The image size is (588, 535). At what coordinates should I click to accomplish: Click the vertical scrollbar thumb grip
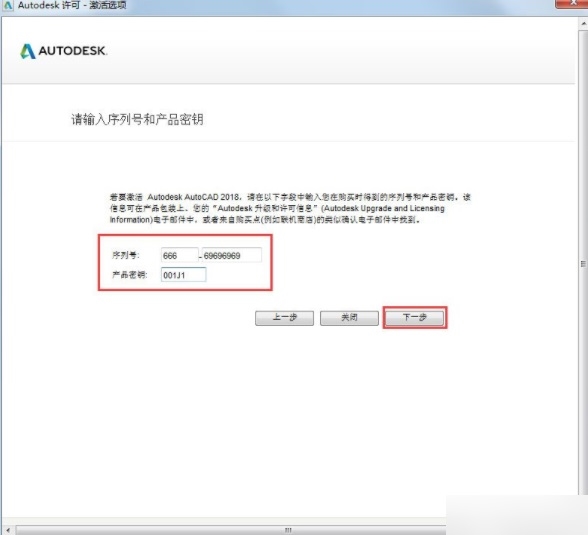pos(584,264)
